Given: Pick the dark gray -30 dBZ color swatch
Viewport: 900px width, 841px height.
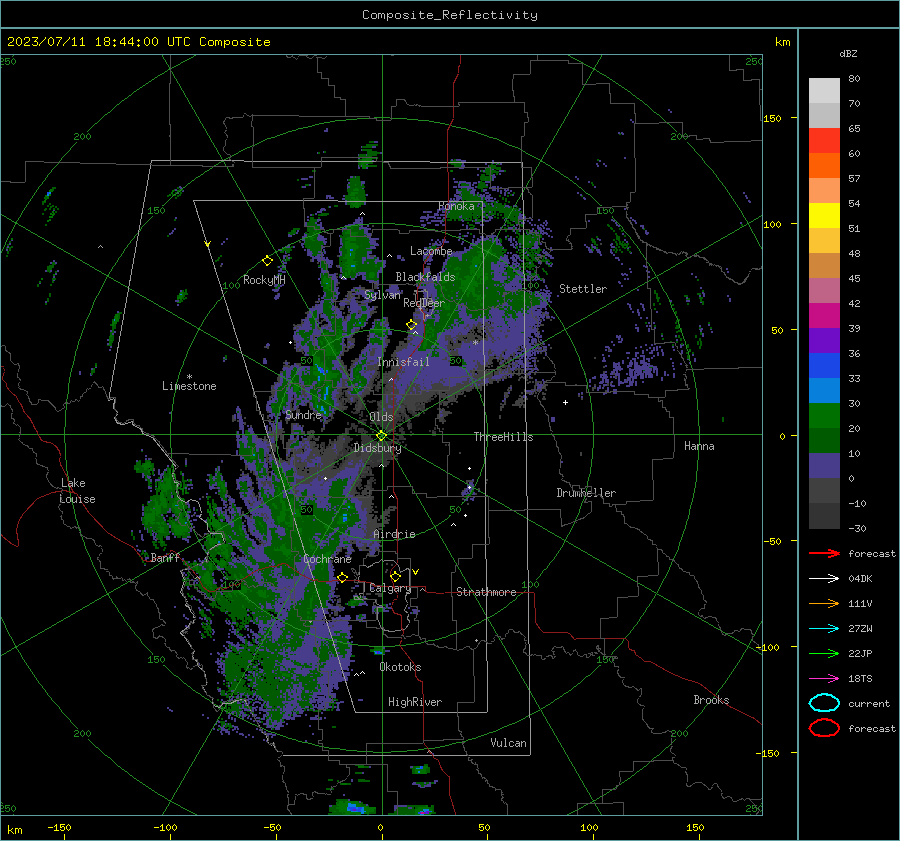Looking at the screenshot, I should coord(824,516).
